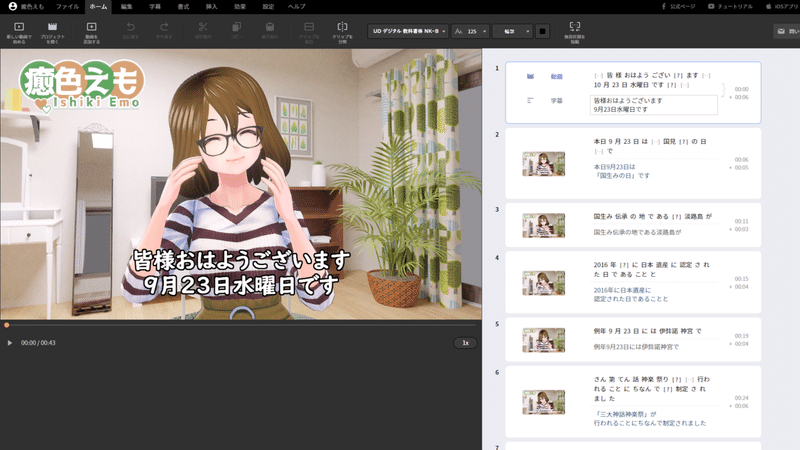This screenshot has width=800, height=450.
Task: Open the black text color swatch
Action: 542,31
